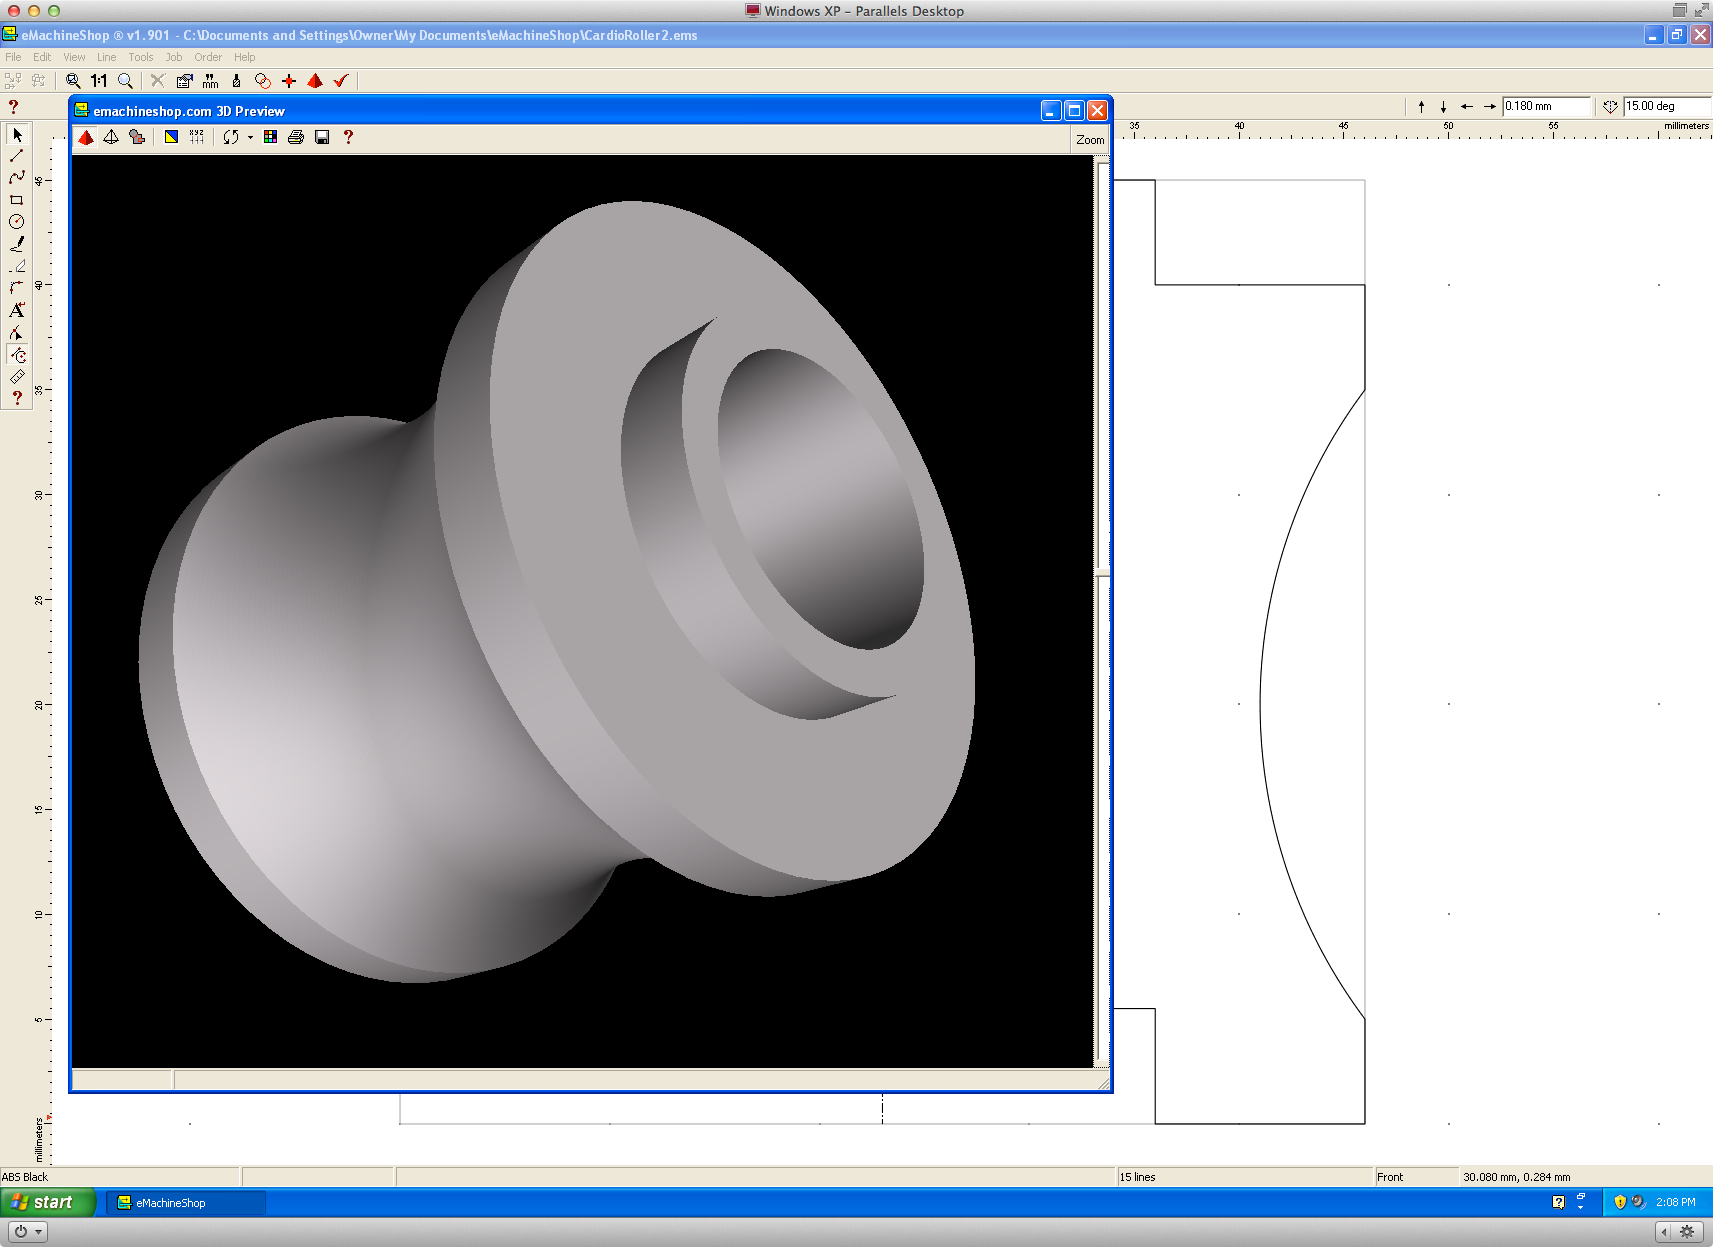This screenshot has height=1247, width=1713.
Task: Pick the Text tool with letter A
Action: [17, 311]
